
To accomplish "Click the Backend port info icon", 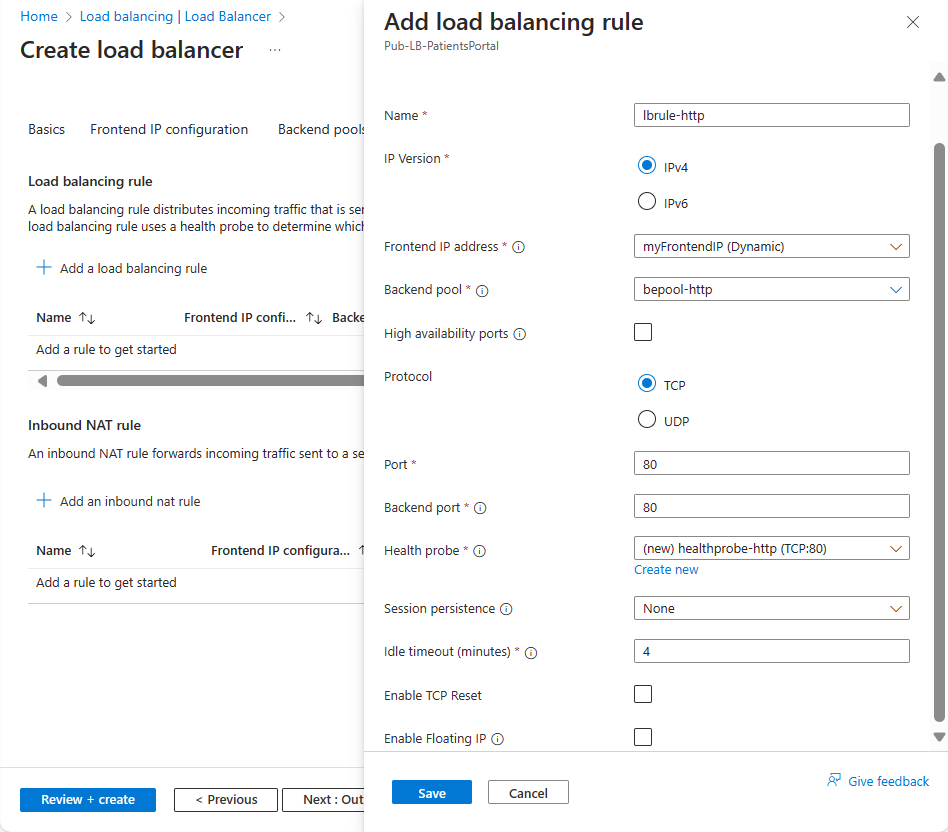I will [x=479, y=508].
